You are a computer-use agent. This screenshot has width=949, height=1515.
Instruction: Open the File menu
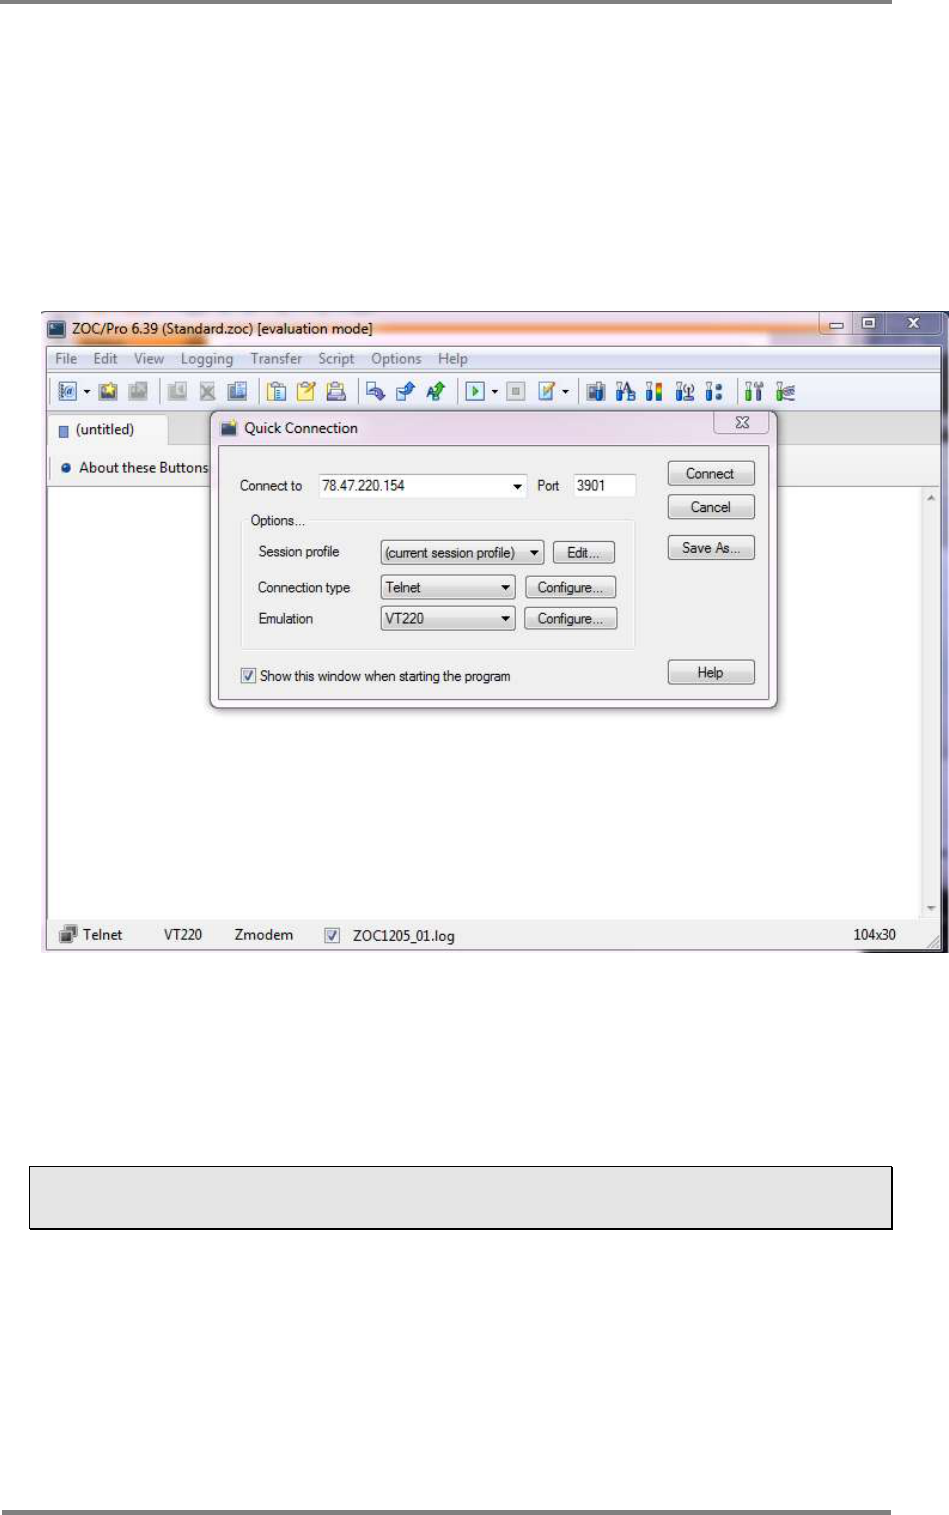[x=66, y=359]
